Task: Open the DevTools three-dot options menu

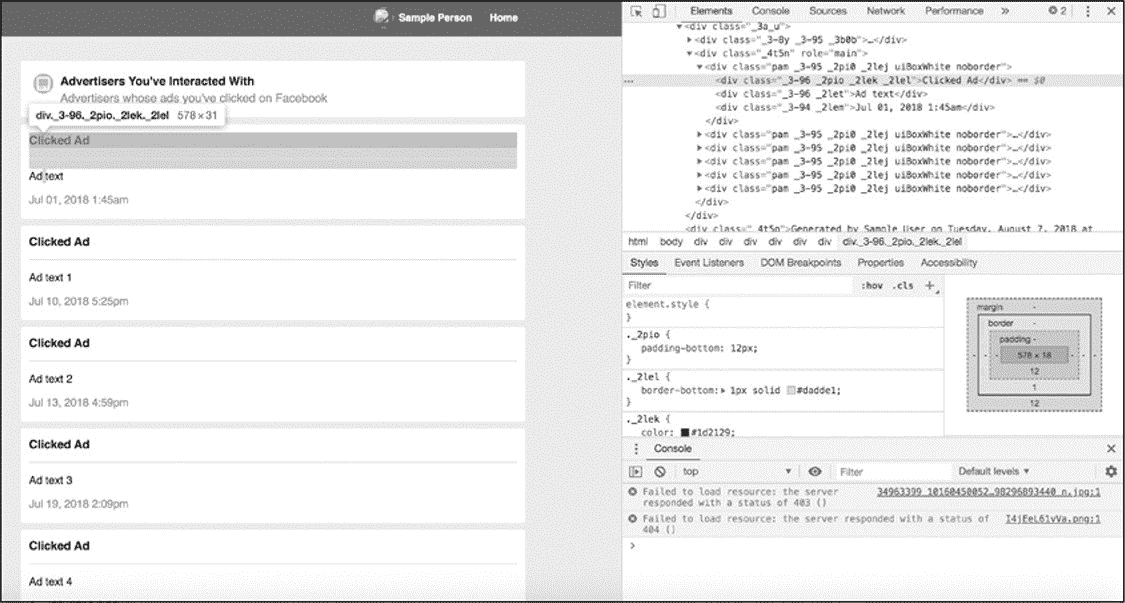Action: [x=1088, y=11]
